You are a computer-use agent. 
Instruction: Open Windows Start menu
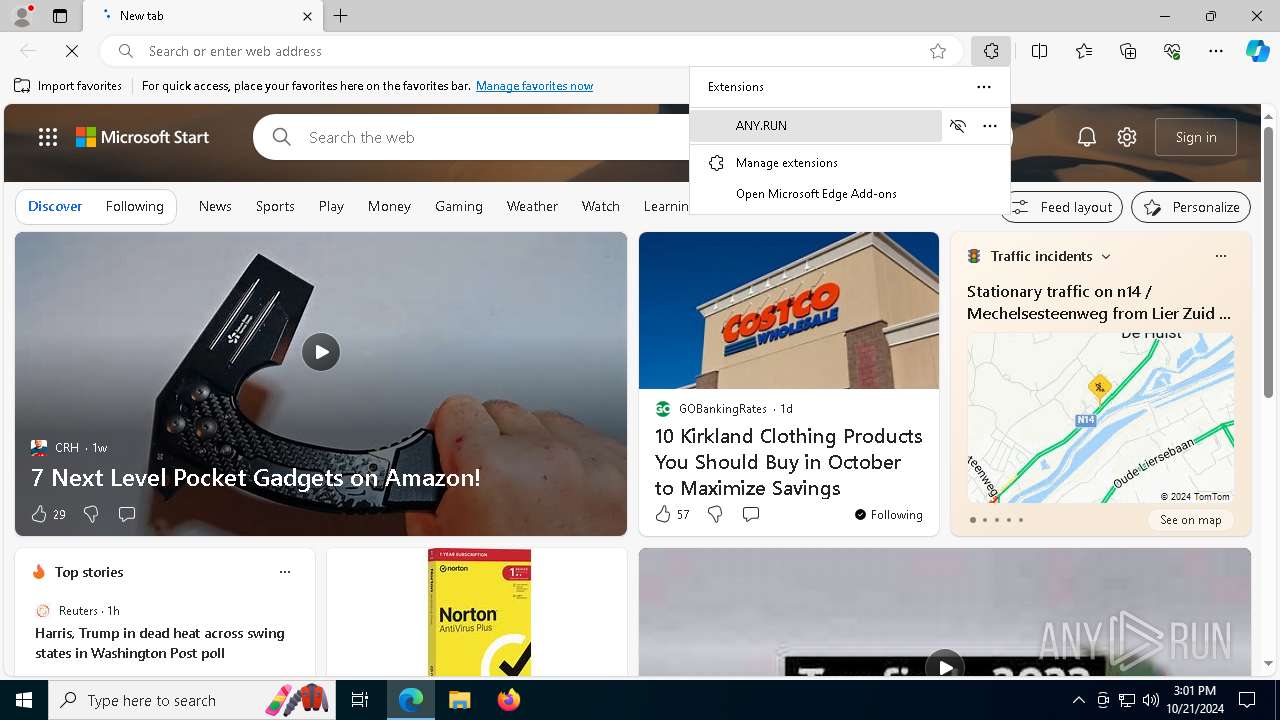click(x=24, y=700)
